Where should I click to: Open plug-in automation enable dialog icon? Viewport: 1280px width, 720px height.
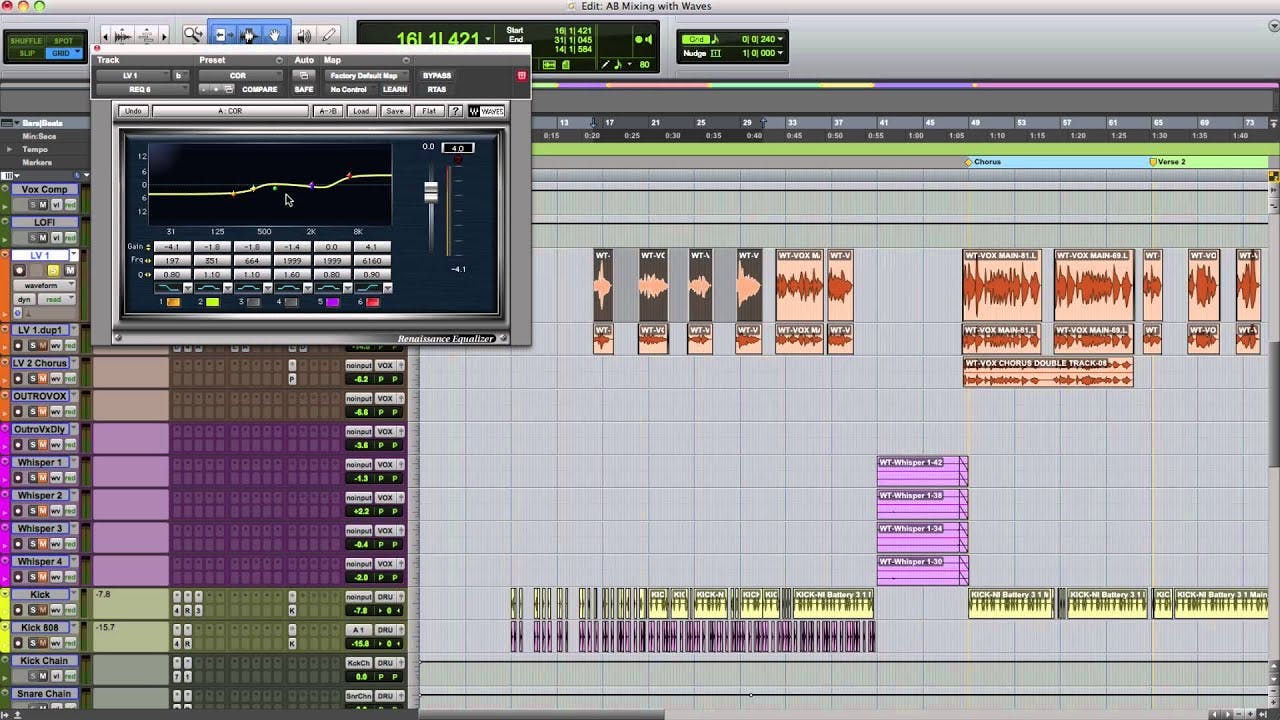click(x=304, y=75)
